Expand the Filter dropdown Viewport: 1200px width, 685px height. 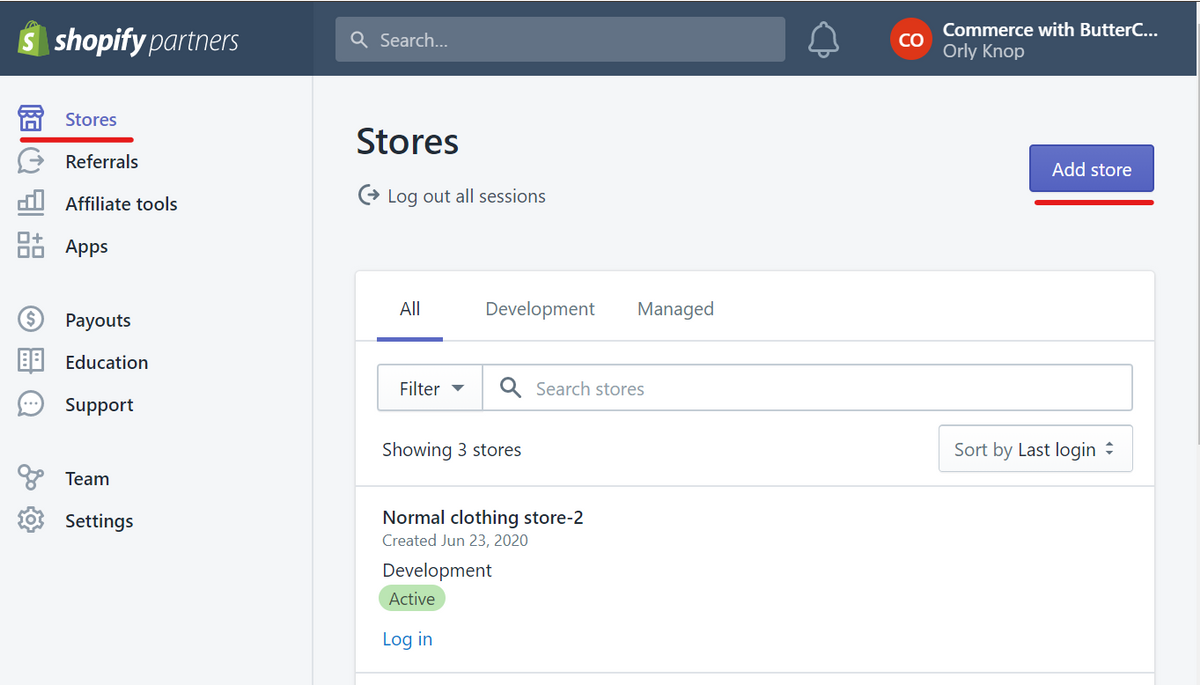click(x=430, y=388)
